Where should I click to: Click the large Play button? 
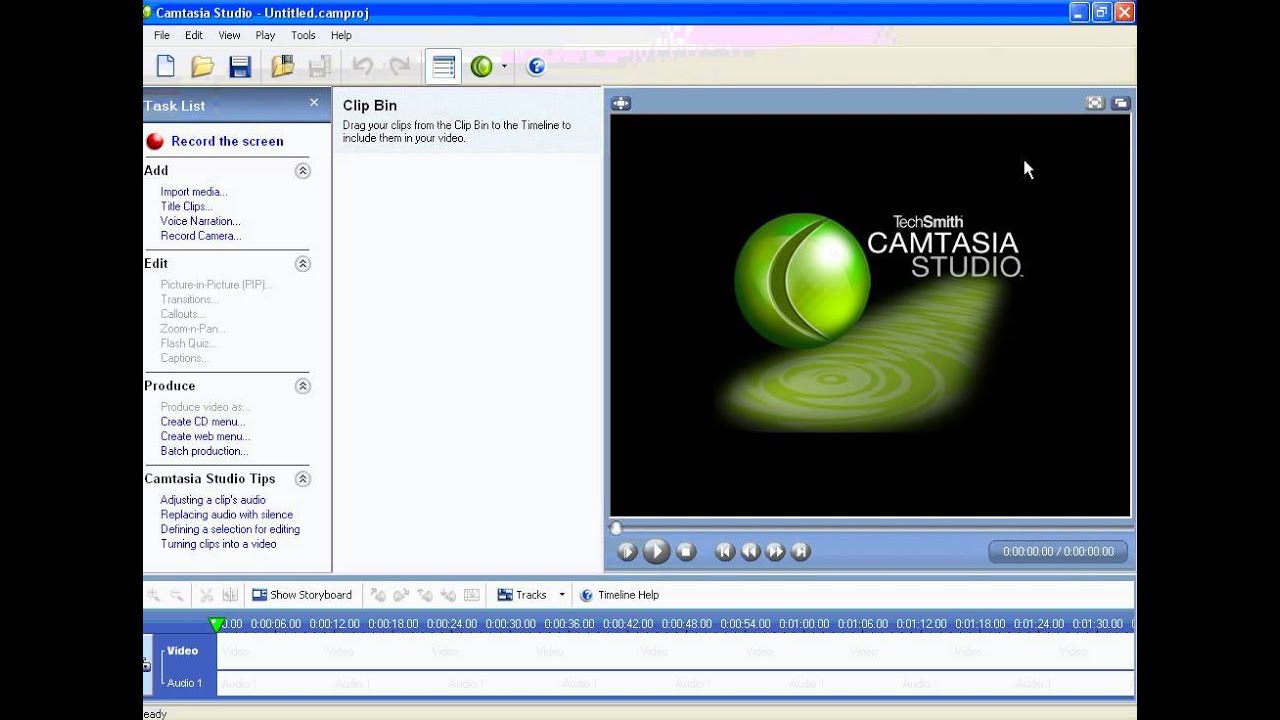tap(656, 551)
